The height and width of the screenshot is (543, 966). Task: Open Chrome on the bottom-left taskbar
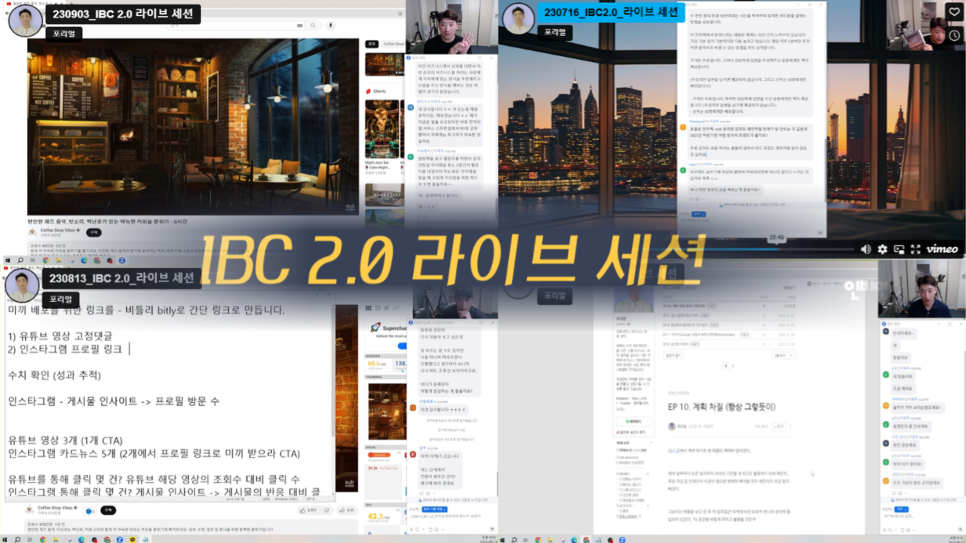click(43, 539)
